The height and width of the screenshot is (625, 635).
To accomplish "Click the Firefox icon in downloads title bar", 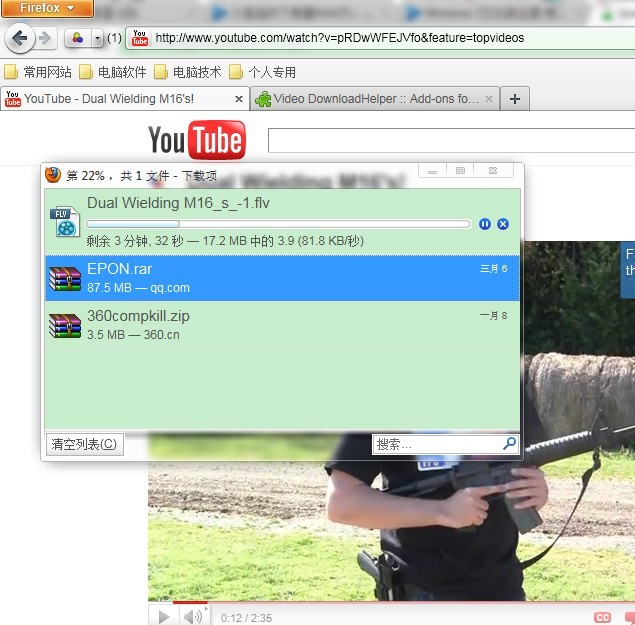I will point(53,175).
